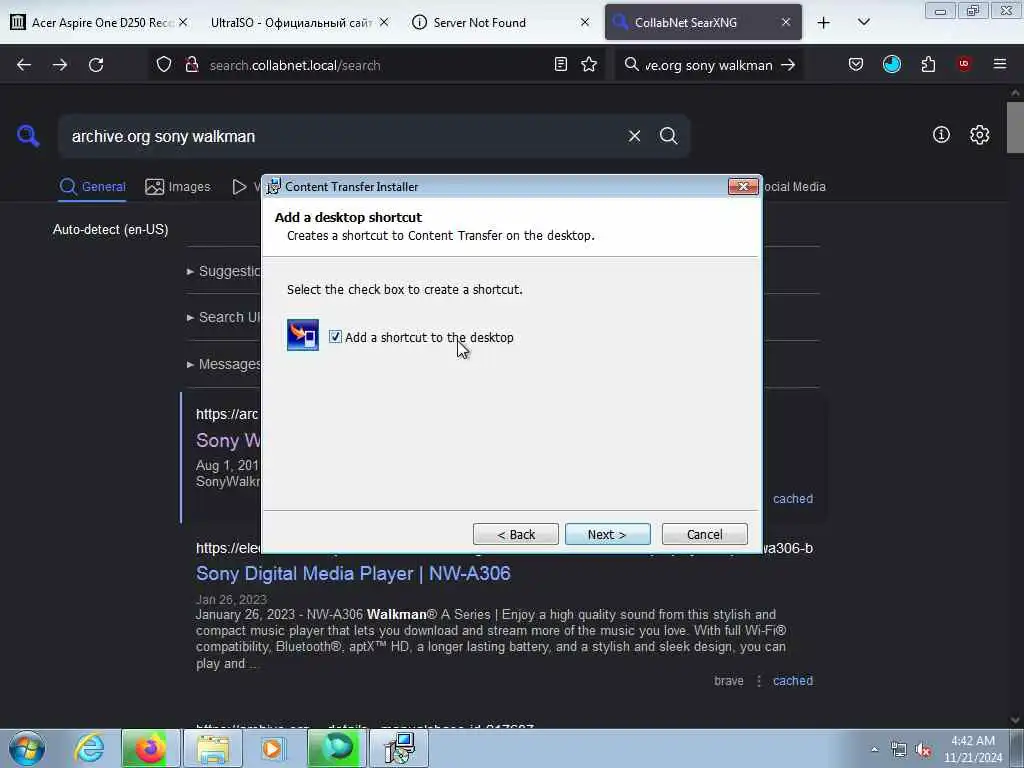The image size is (1024, 768).
Task: Submit browser search box arrow
Action: pyautogui.click(x=788, y=65)
